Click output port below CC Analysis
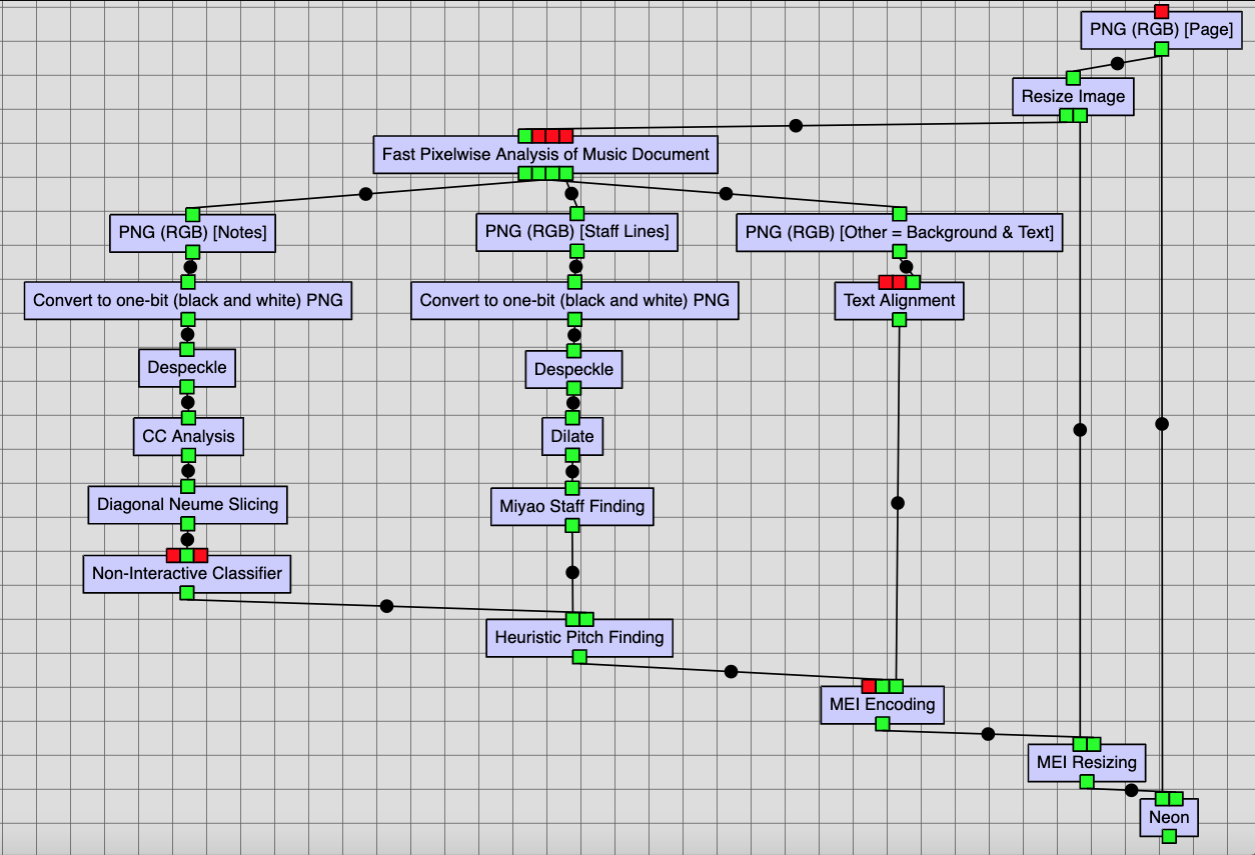 (188, 455)
